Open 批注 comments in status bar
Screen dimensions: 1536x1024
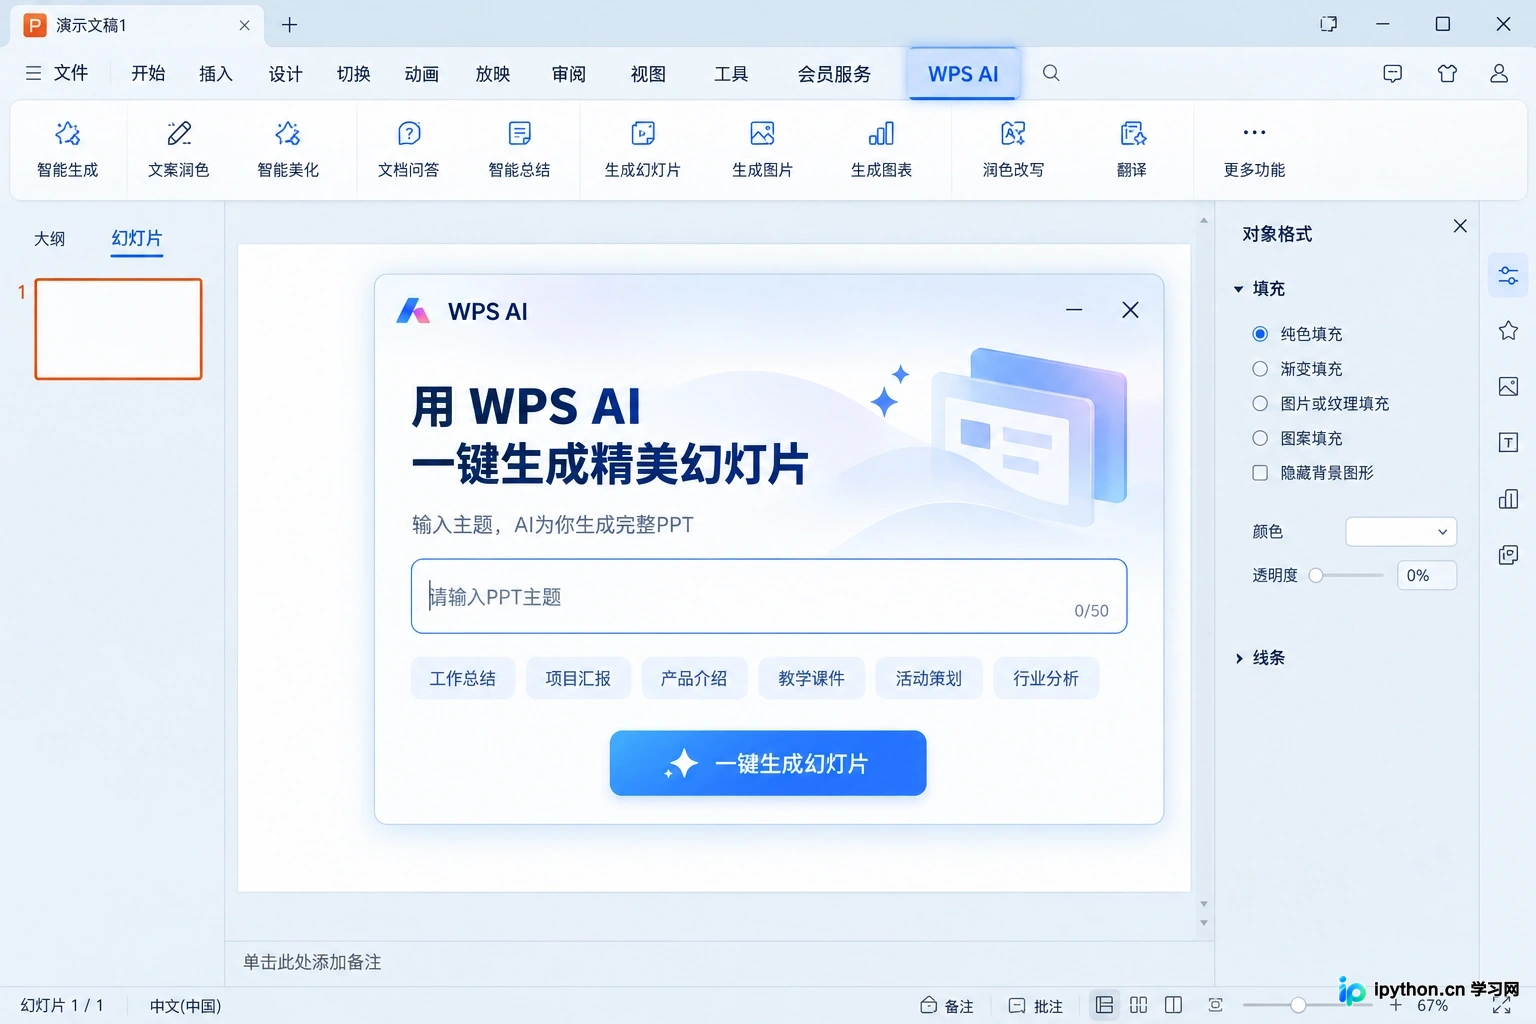(x=1036, y=1006)
